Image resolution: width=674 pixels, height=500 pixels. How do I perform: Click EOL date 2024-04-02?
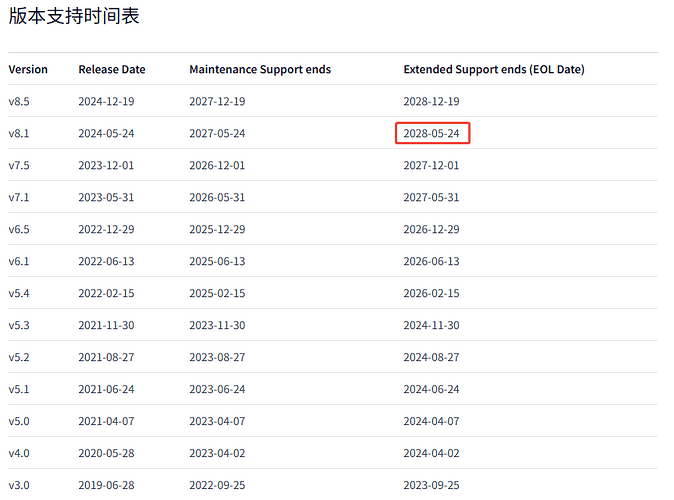(431, 453)
